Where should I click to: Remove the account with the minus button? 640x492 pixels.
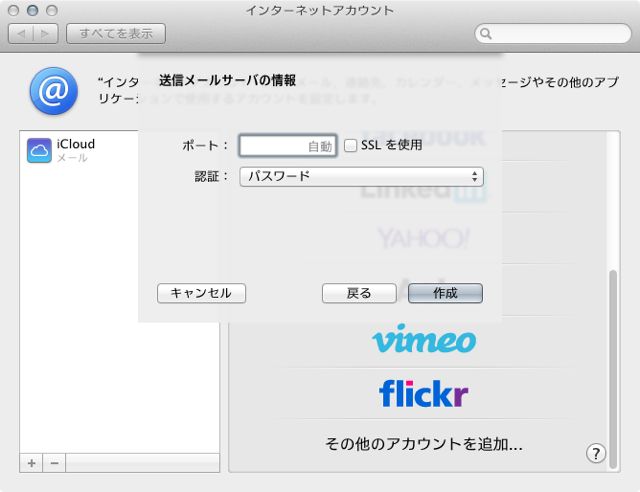coord(54,463)
